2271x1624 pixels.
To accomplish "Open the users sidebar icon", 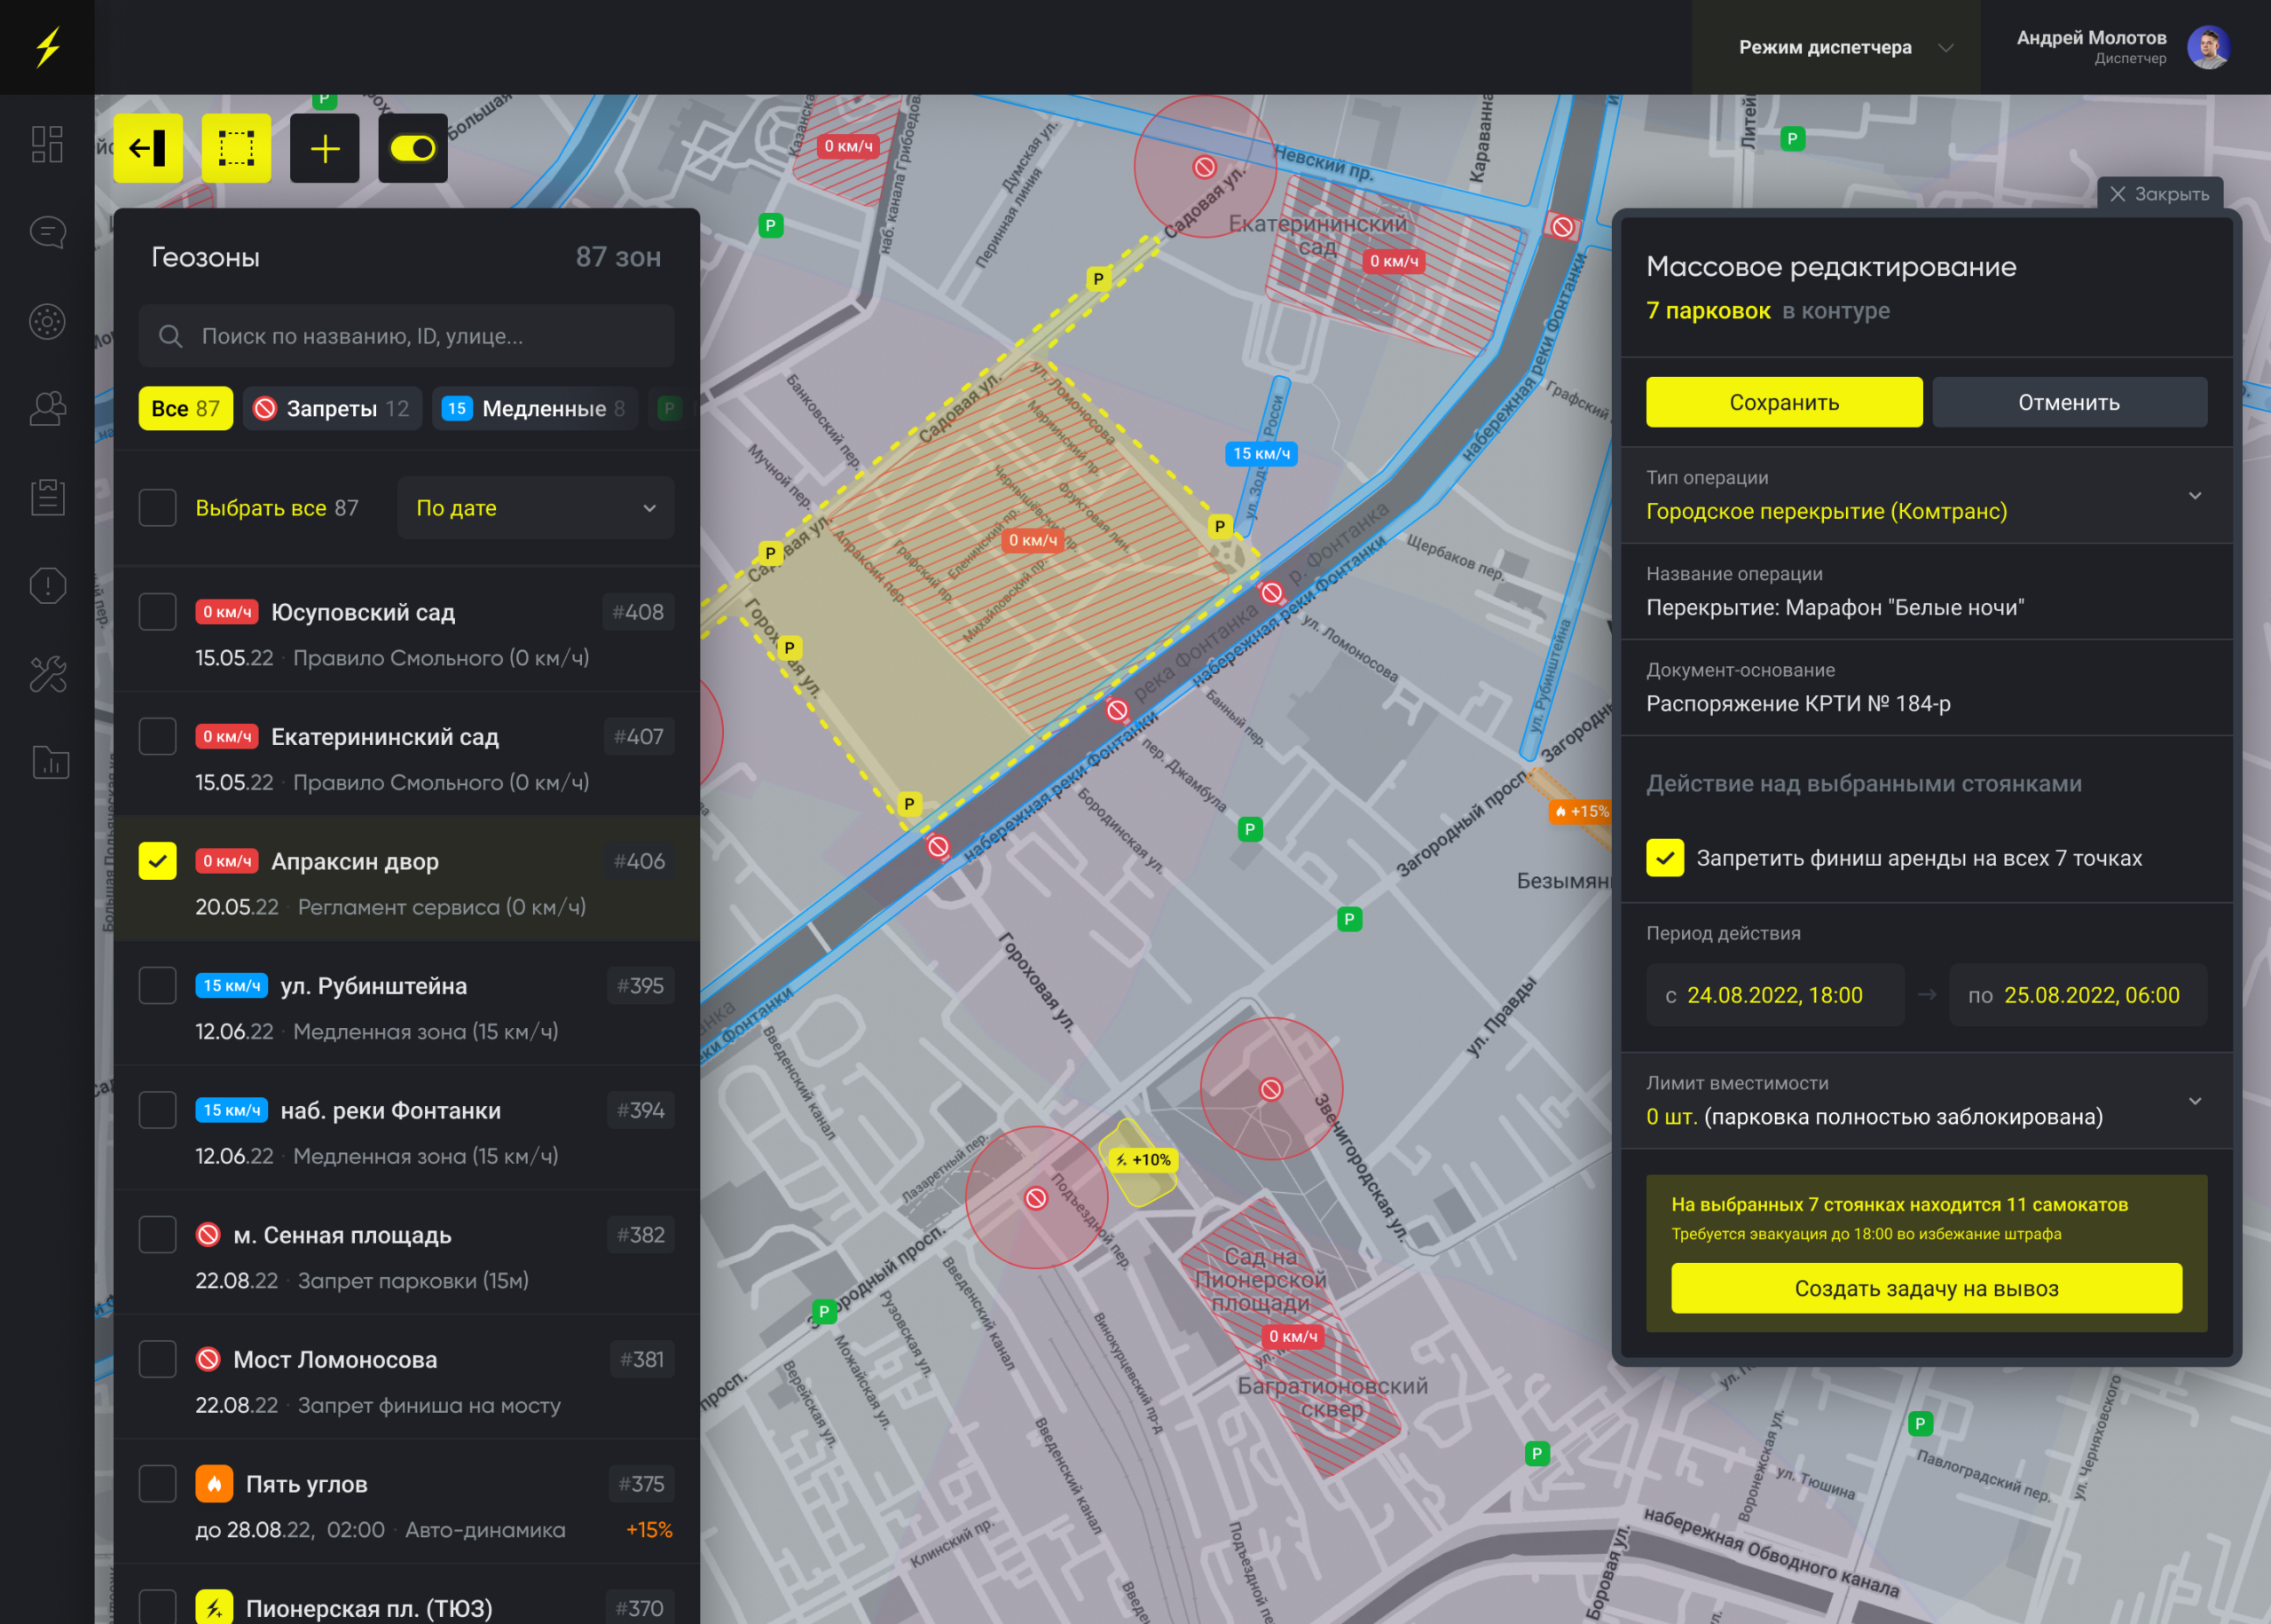I will point(47,408).
